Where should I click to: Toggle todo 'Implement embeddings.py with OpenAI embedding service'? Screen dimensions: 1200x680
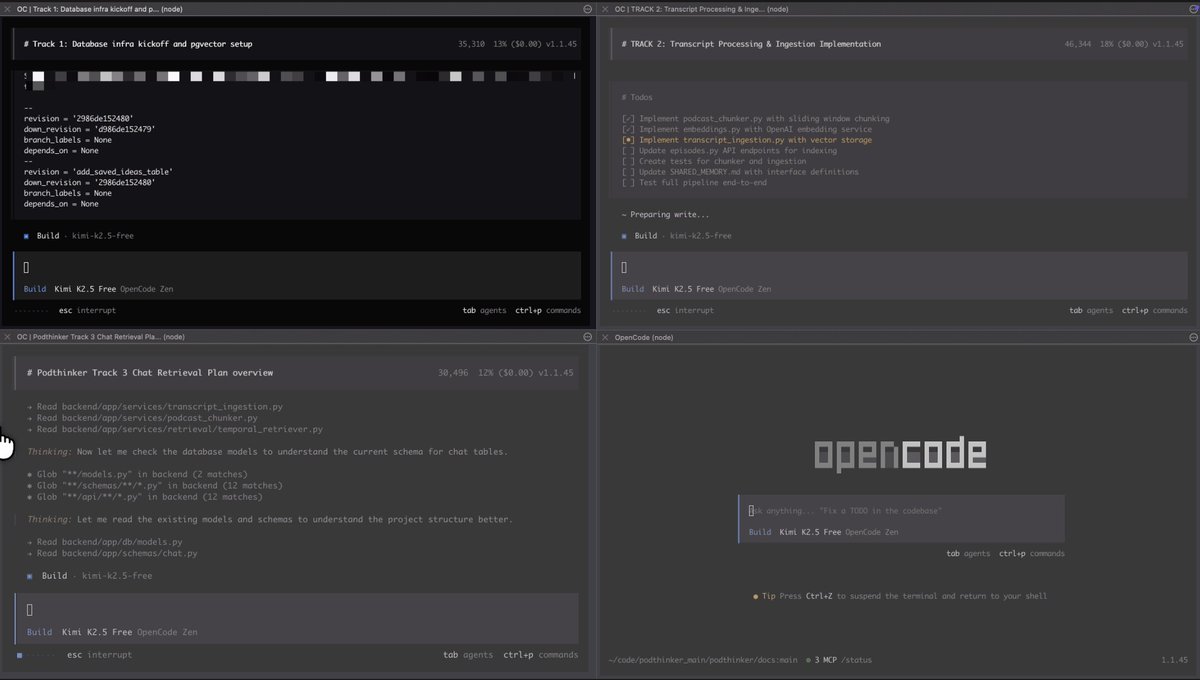coord(628,129)
